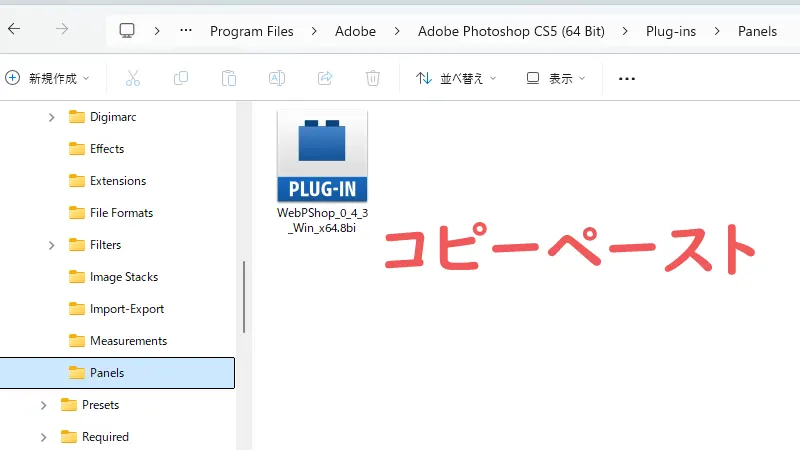Viewport: 800px width, 450px height.
Task: Click the navigation pane scrollbar thumb
Action: [244, 297]
